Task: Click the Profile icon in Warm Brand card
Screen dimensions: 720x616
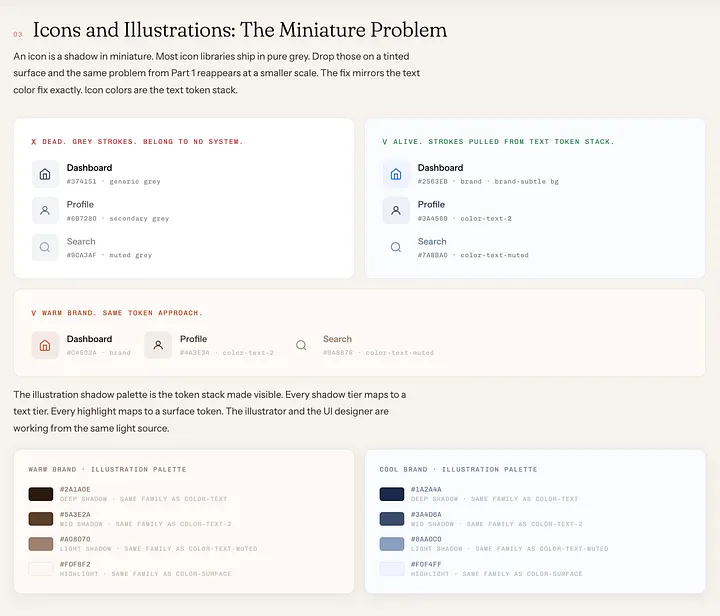Action: 158,345
